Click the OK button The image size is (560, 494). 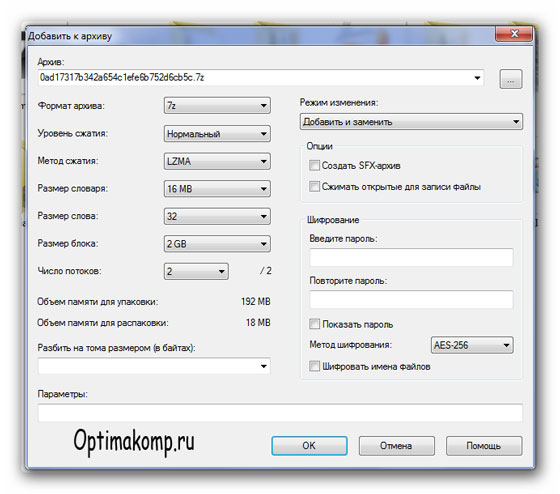[309, 446]
